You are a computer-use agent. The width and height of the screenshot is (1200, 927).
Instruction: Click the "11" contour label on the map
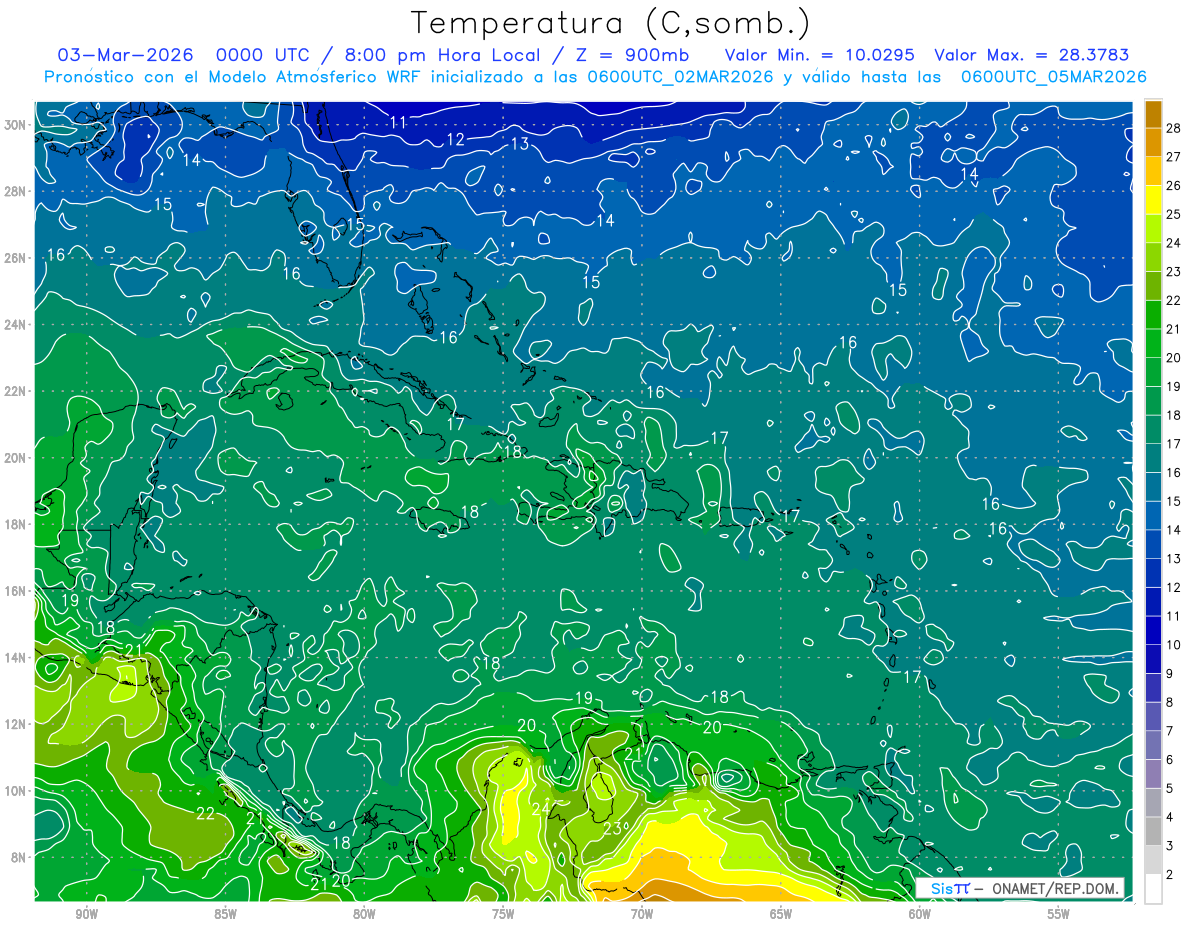[x=398, y=122]
